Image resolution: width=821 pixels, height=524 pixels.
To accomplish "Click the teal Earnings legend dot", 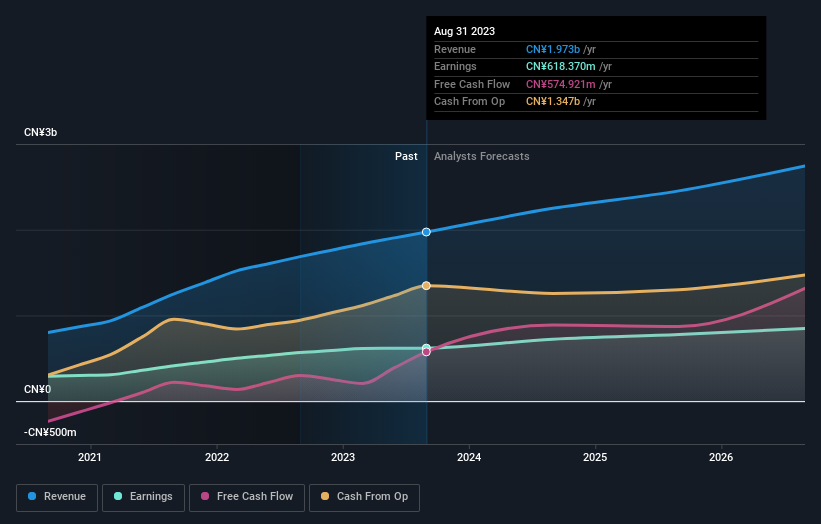I will [118, 496].
